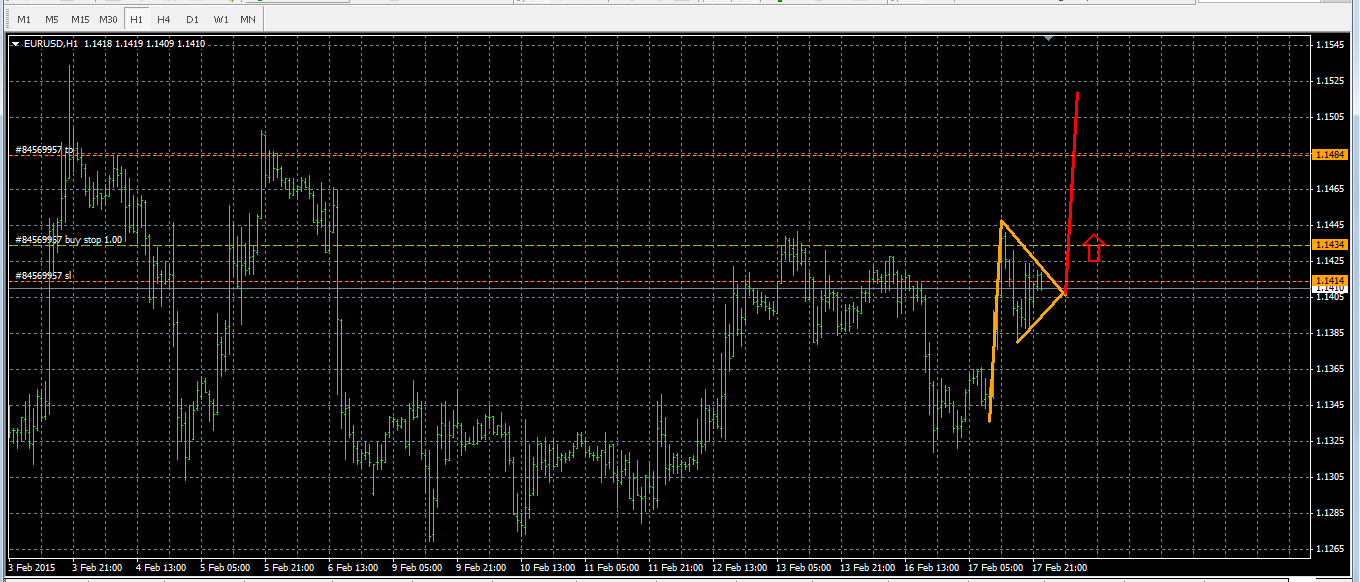
Task: Click the active H1 timeframe button
Action: click(137, 19)
